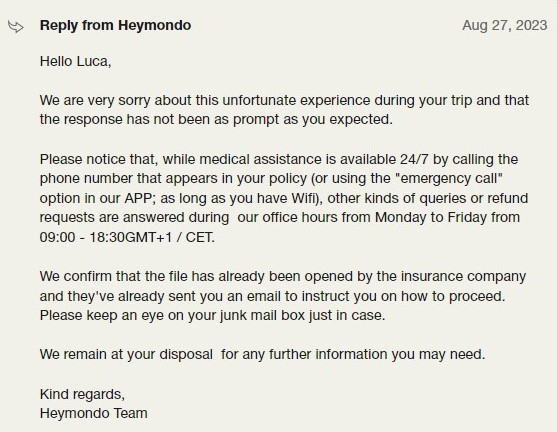
Task: Click the text "24/7" in the message
Action: 414,159
